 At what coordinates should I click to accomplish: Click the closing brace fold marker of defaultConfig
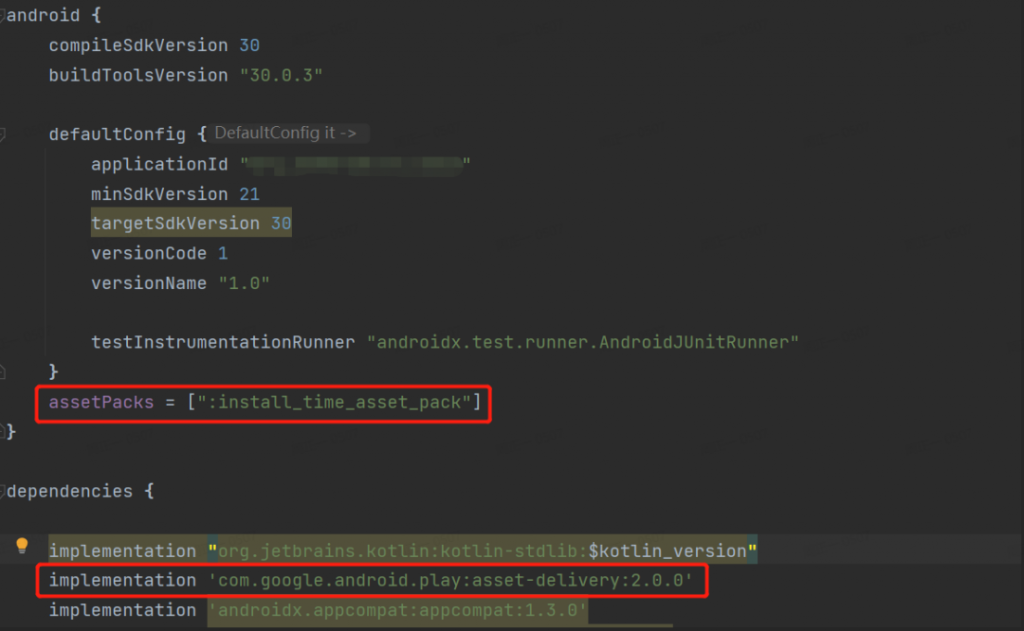point(2,372)
